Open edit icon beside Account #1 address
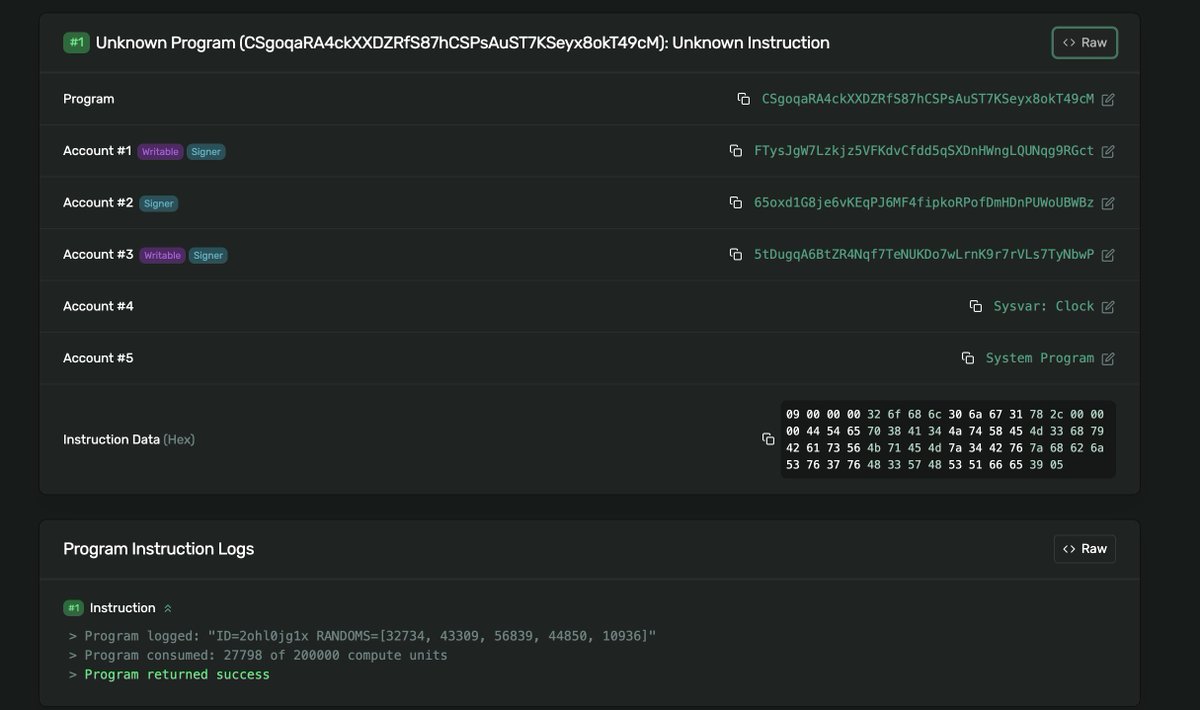The height and width of the screenshot is (710, 1200). click(1108, 151)
